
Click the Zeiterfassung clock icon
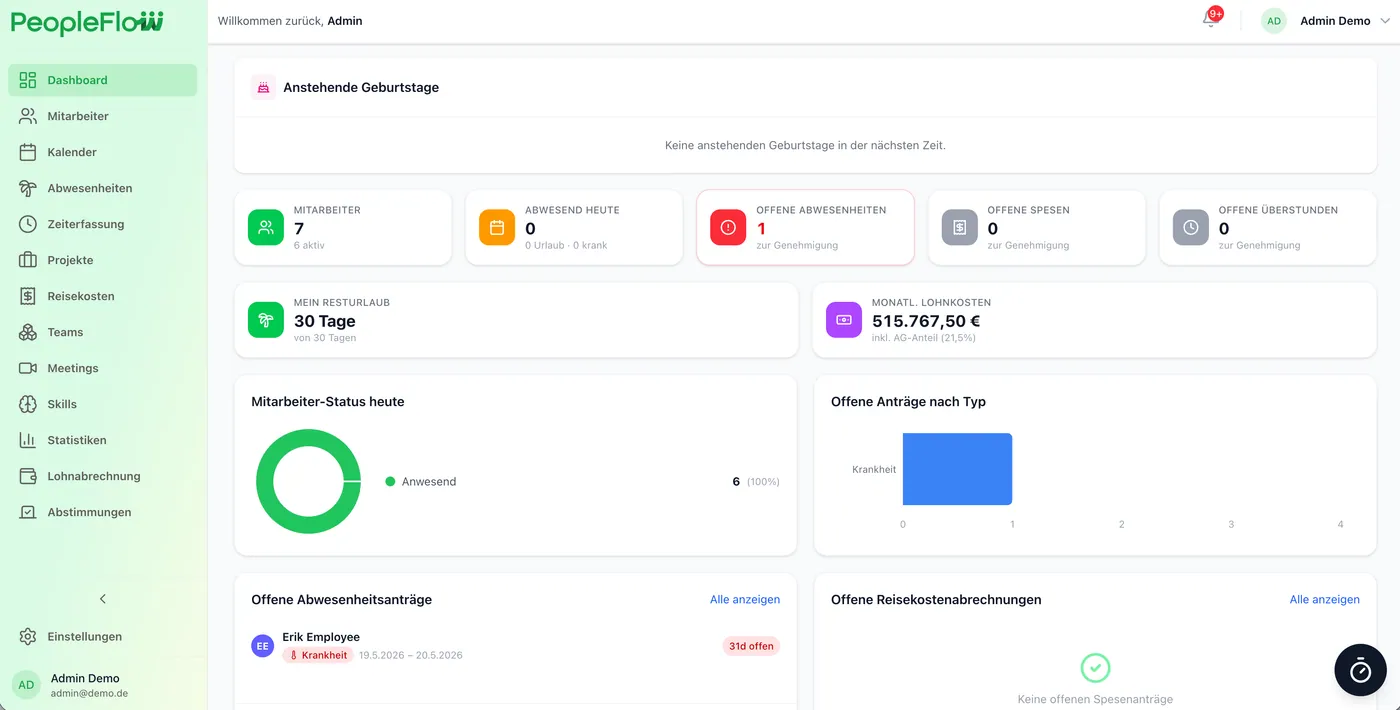click(x=28, y=224)
